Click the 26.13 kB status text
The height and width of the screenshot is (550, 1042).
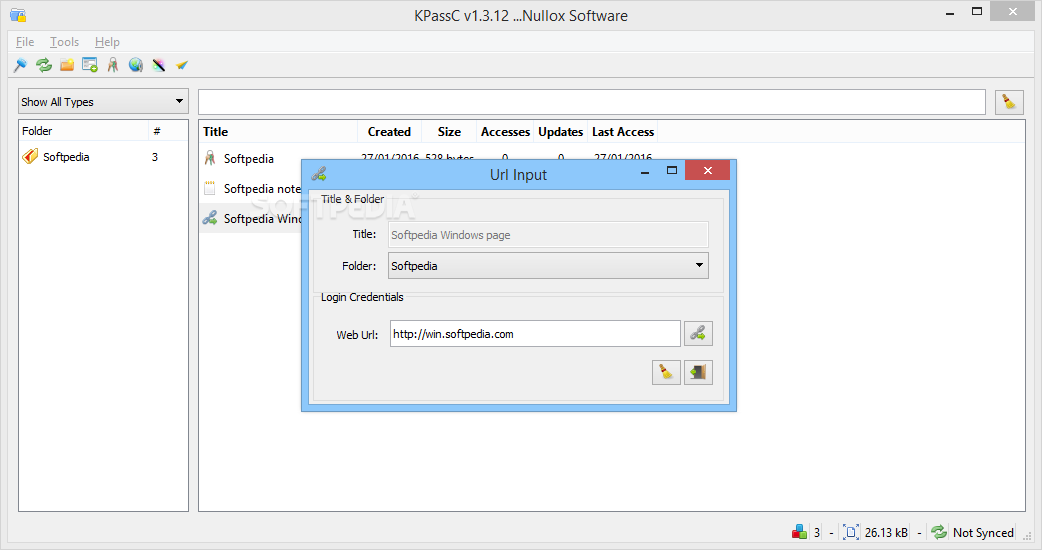click(x=886, y=532)
